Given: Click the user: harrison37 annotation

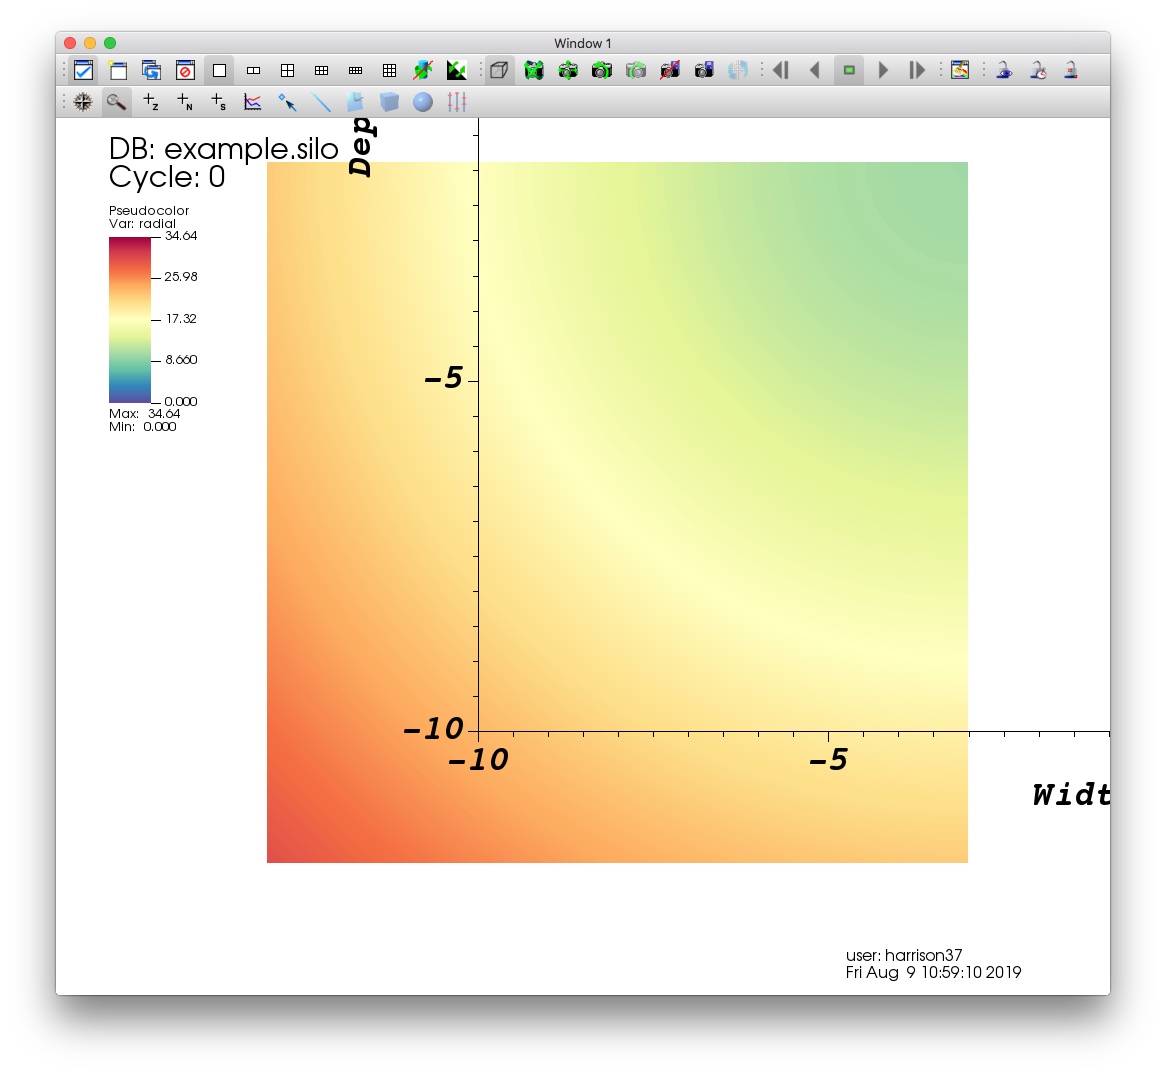Looking at the screenshot, I should tap(904, 955).
